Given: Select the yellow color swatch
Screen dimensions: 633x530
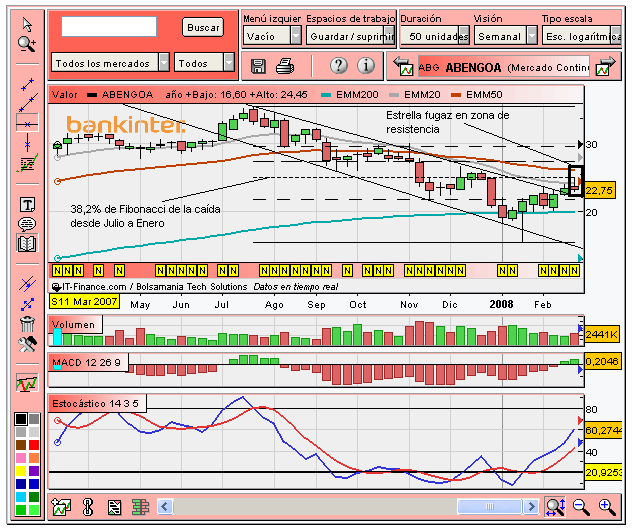Looking at the screenshot, I should (21, 471).
